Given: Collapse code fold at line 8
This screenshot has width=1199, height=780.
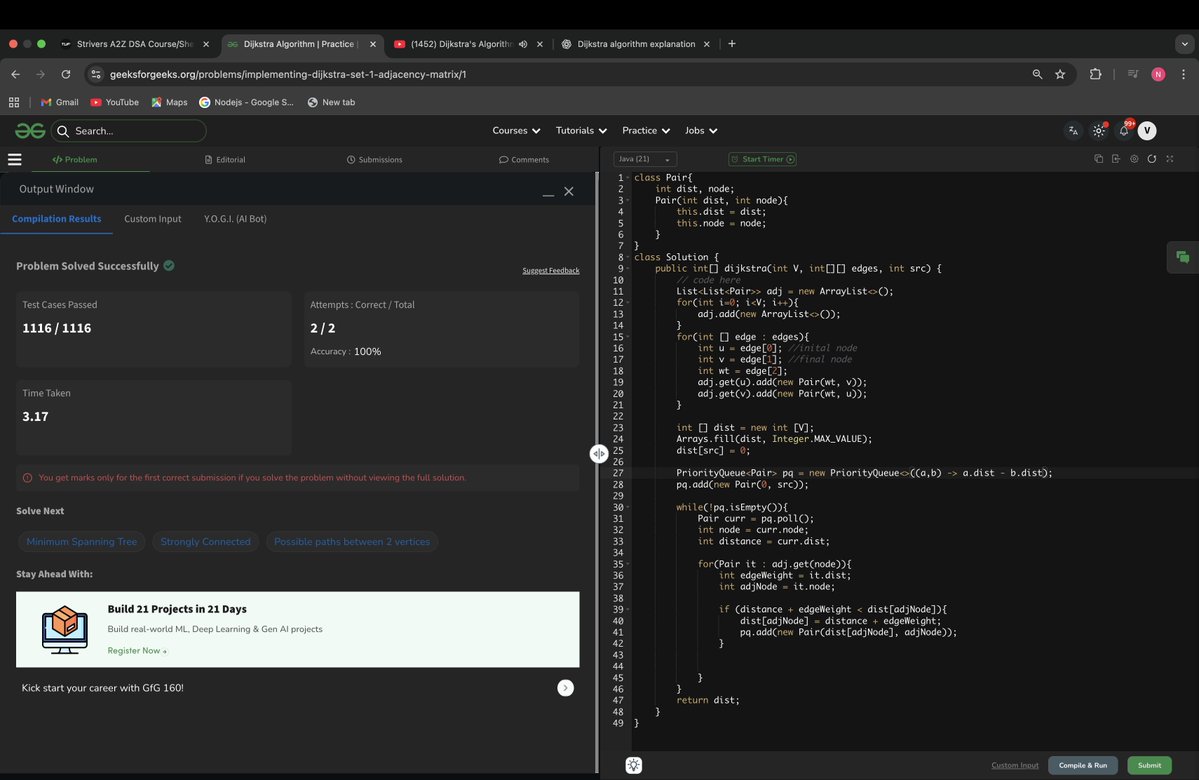Looking at the screenshot, I should click(628, 258).
